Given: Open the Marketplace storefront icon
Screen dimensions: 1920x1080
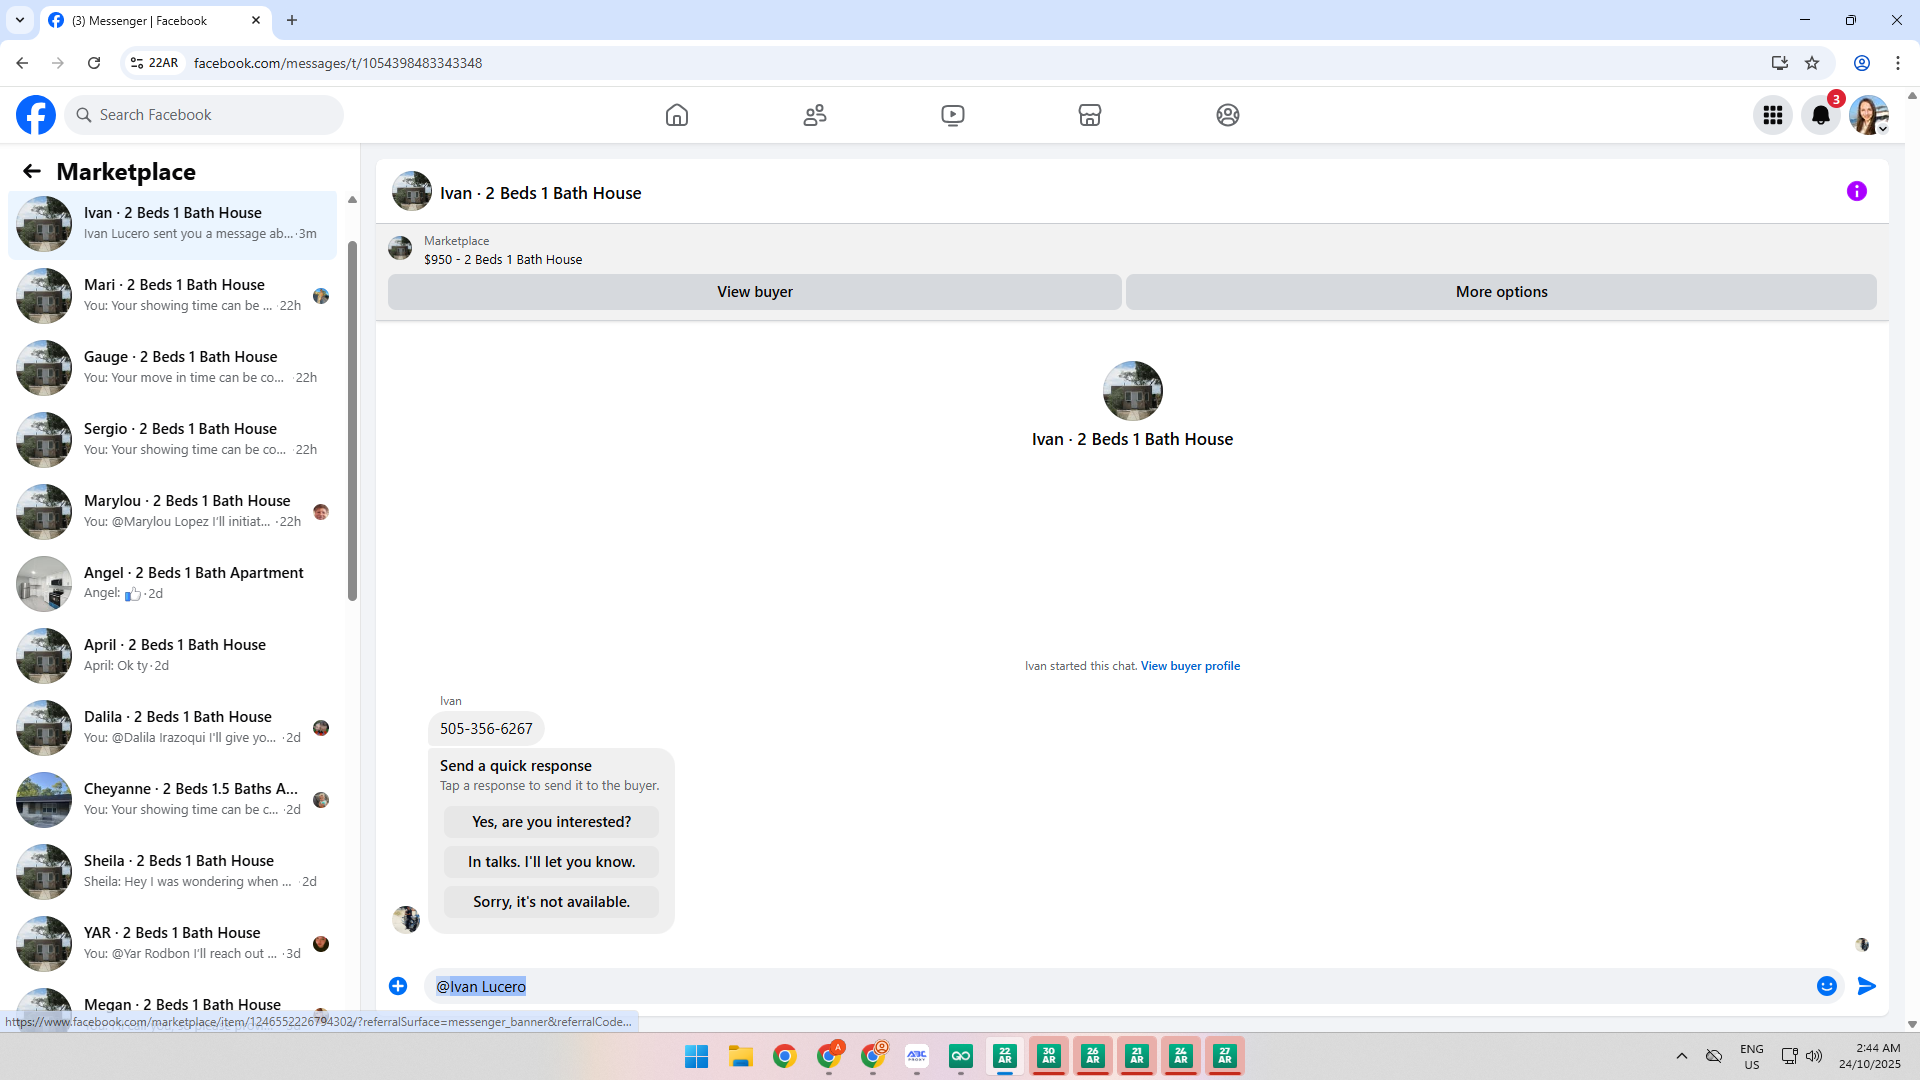Looking at the screenshot, I should (x=1090, y=115).
